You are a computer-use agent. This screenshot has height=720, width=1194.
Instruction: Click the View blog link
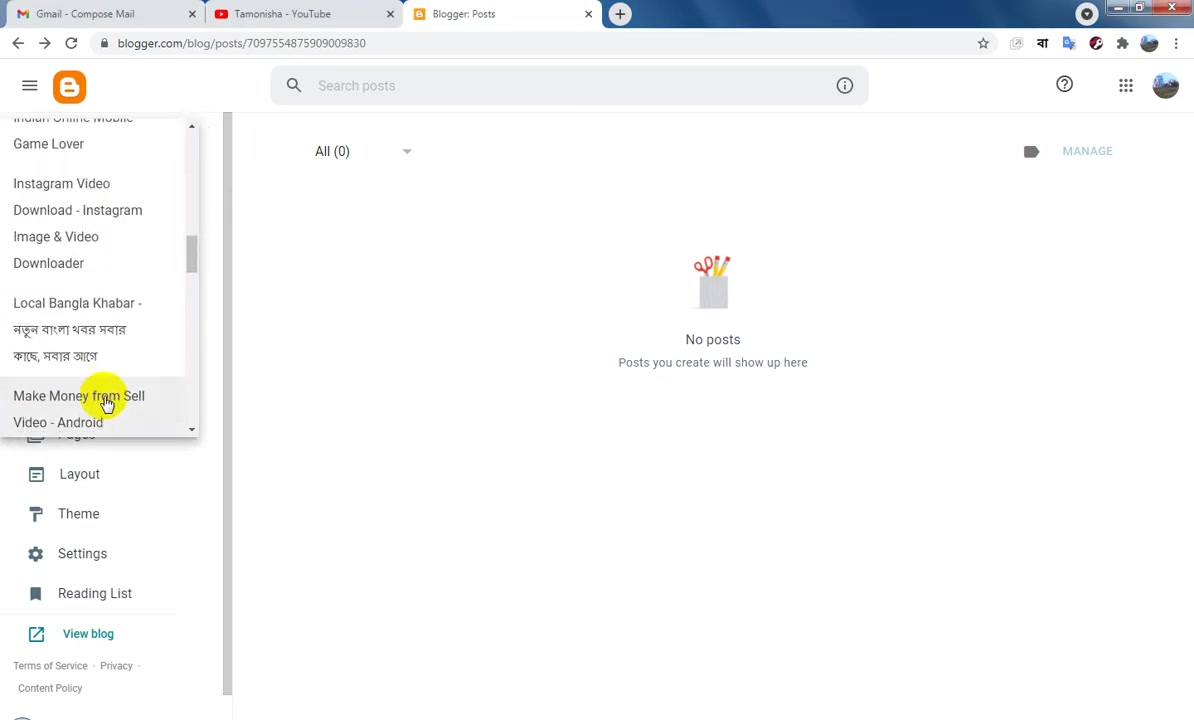click(88, 634)
